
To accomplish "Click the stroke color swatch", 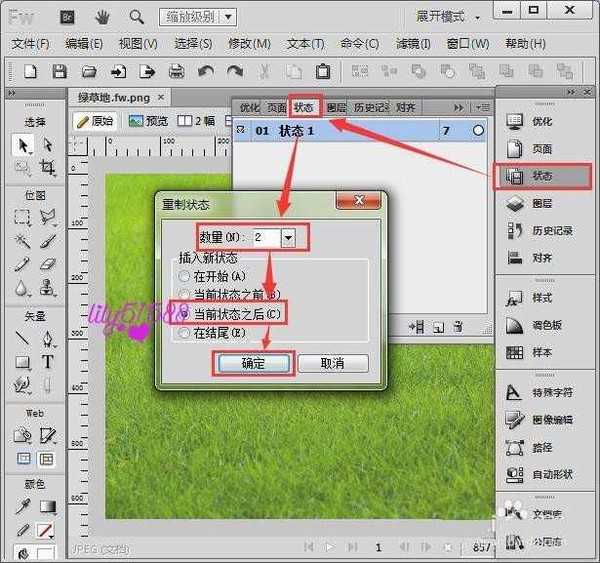I will pos(46,530).
